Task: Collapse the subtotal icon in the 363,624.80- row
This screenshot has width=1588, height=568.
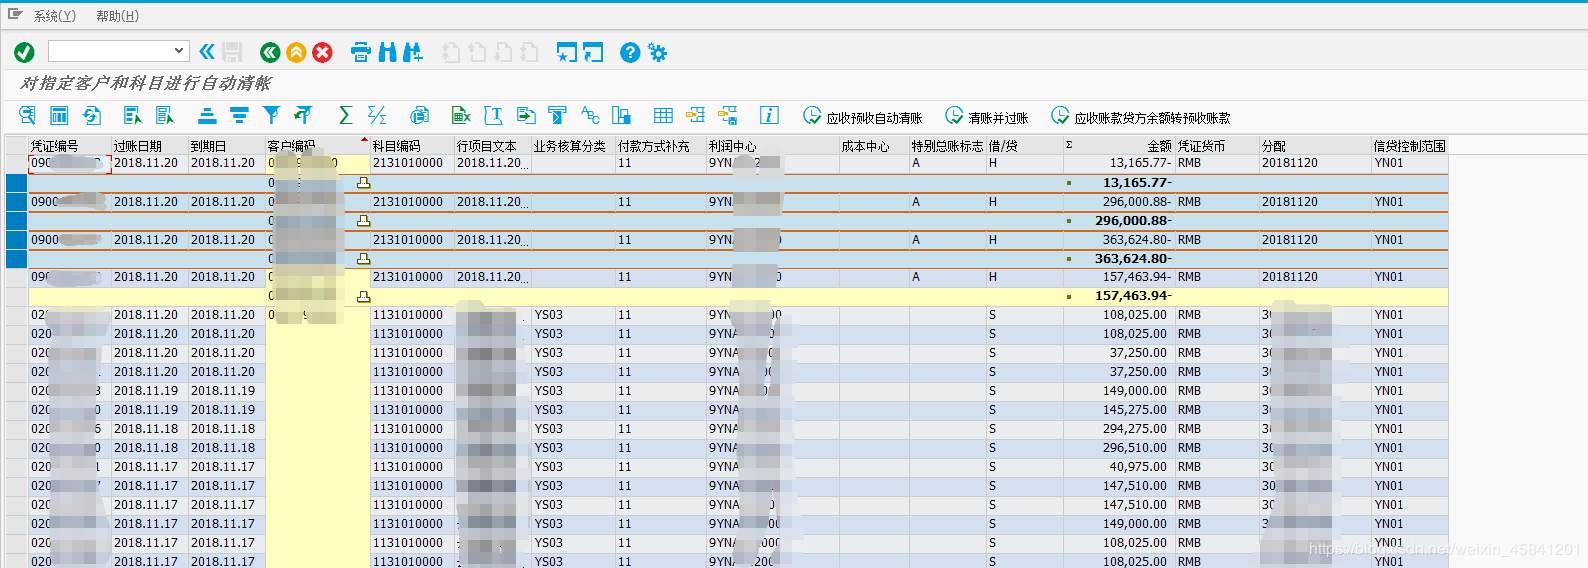Action: 363,259
